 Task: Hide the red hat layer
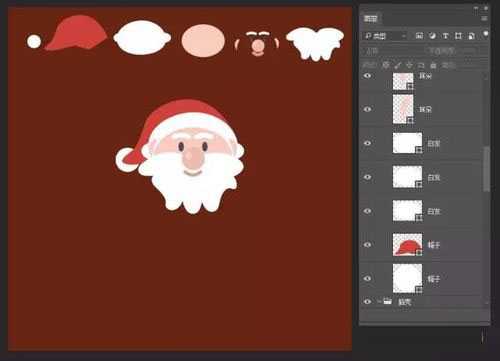click(x=368, y=245)
